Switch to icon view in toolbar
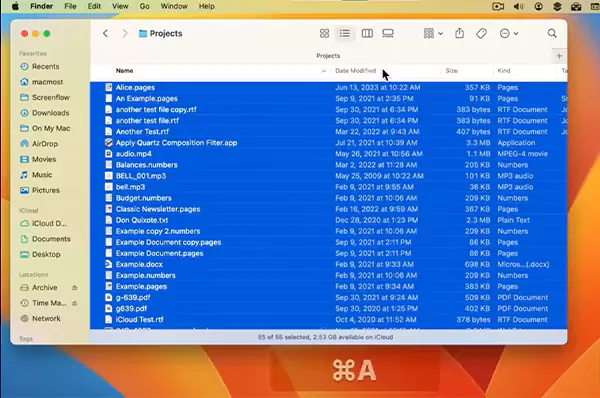 tap(324, 34)
